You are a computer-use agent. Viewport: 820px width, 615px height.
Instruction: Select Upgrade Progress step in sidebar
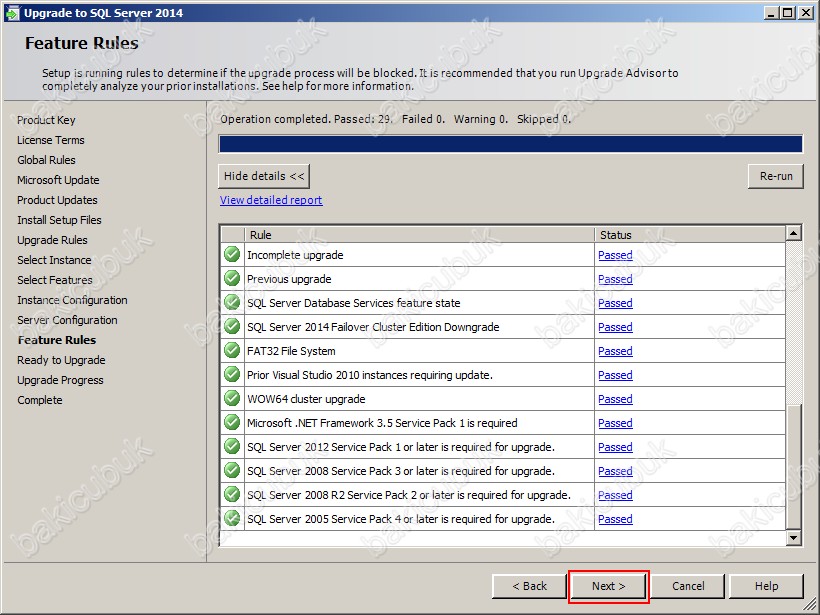click(x=60, y=380)
